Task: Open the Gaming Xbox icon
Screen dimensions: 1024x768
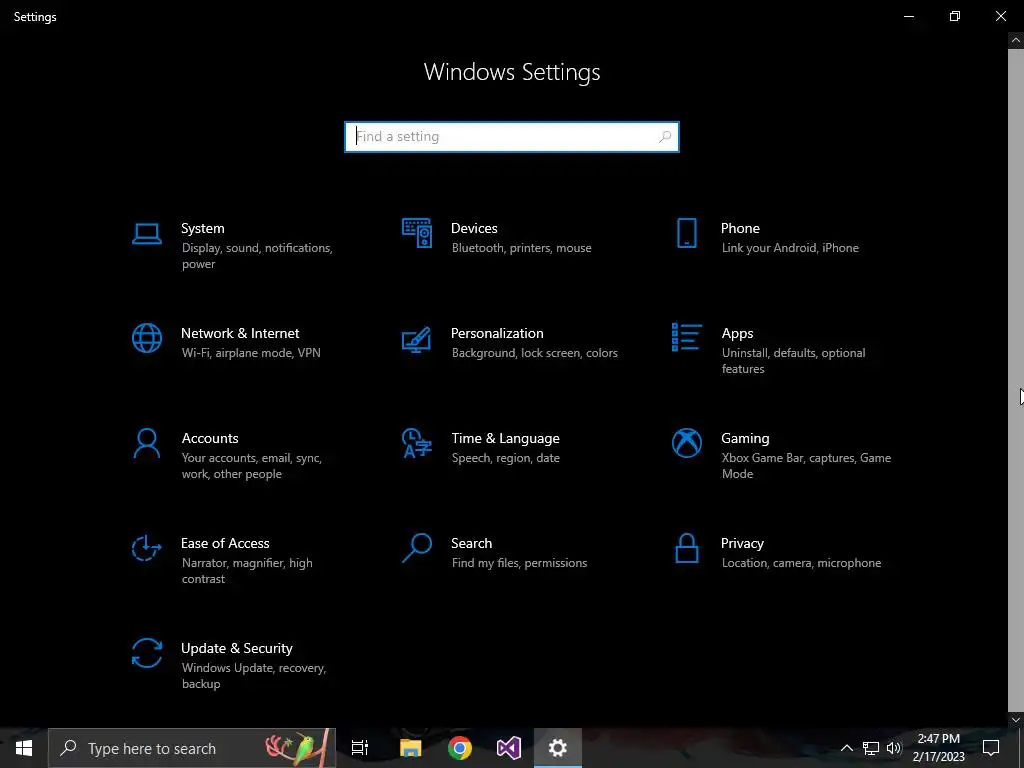Action: (686, 443)
